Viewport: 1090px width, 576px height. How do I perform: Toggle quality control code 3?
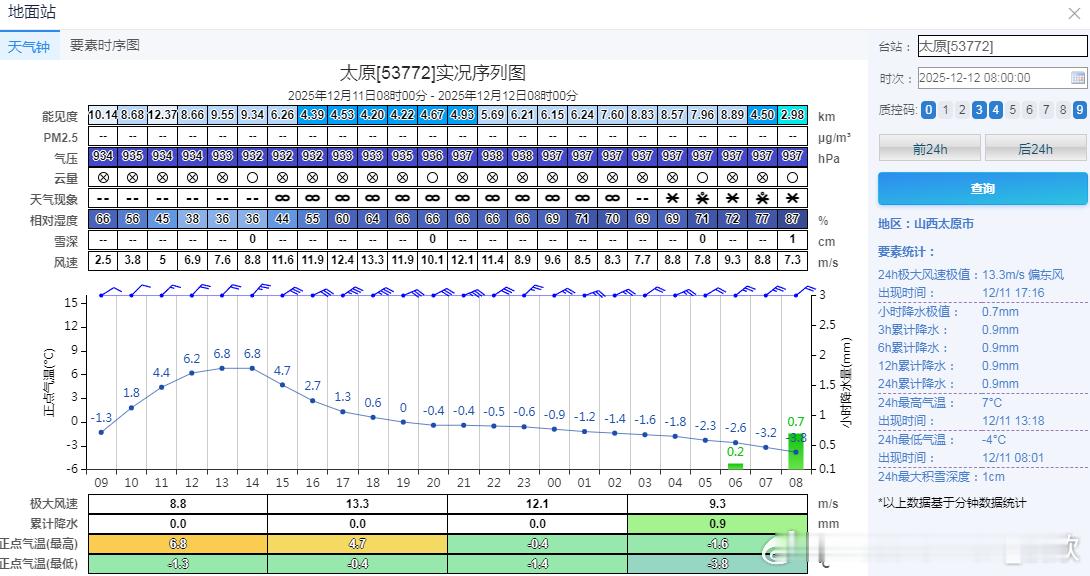(979, 110)
